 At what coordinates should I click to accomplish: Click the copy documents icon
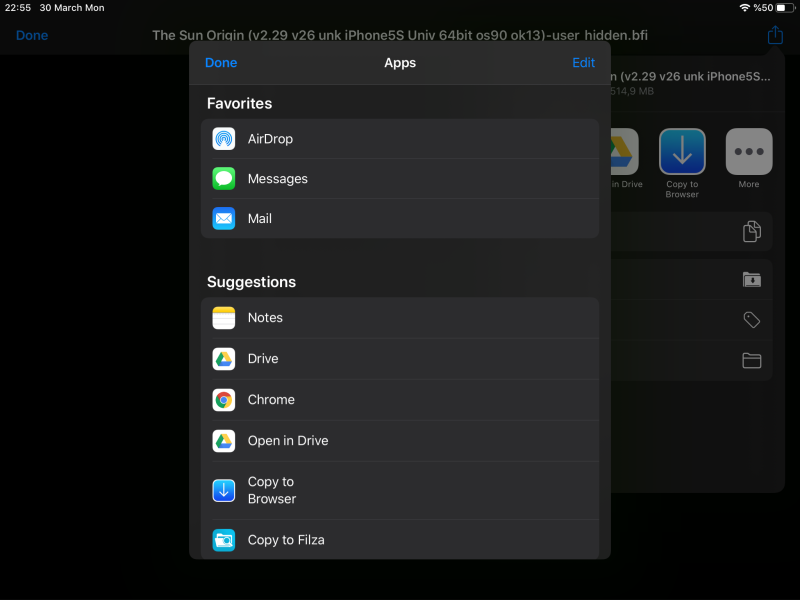click(752, 232)
